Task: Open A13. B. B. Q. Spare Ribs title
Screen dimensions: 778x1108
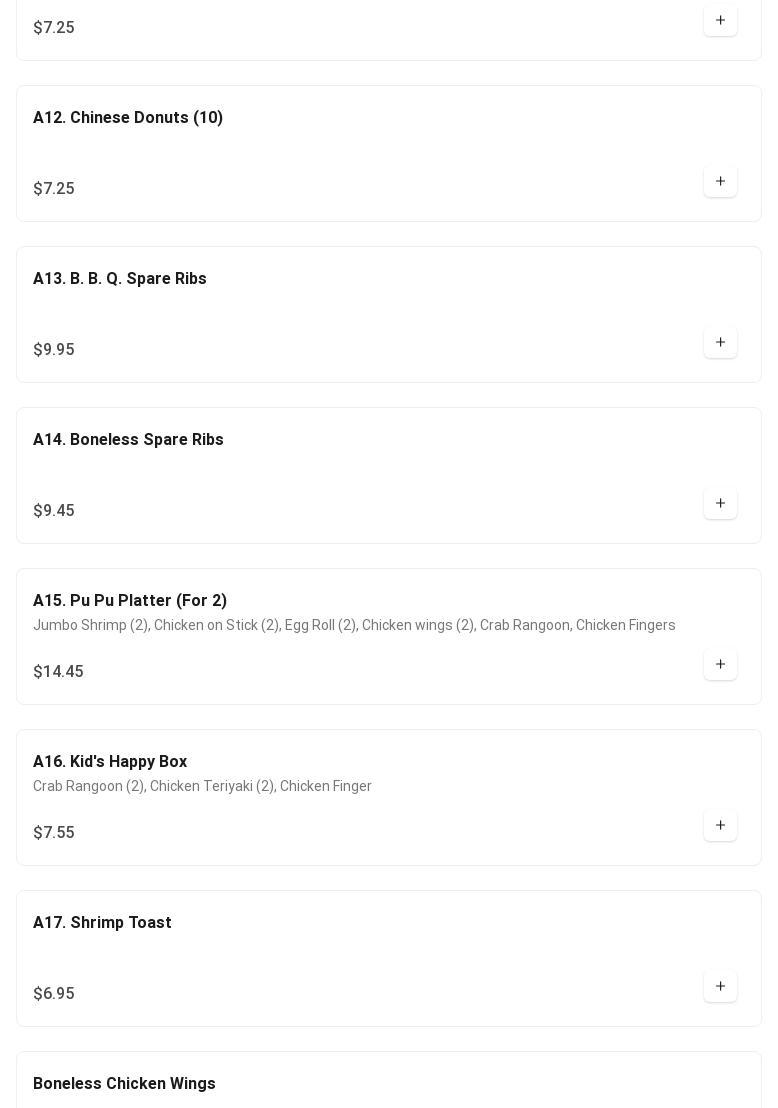Action: [x=119, y=278]
